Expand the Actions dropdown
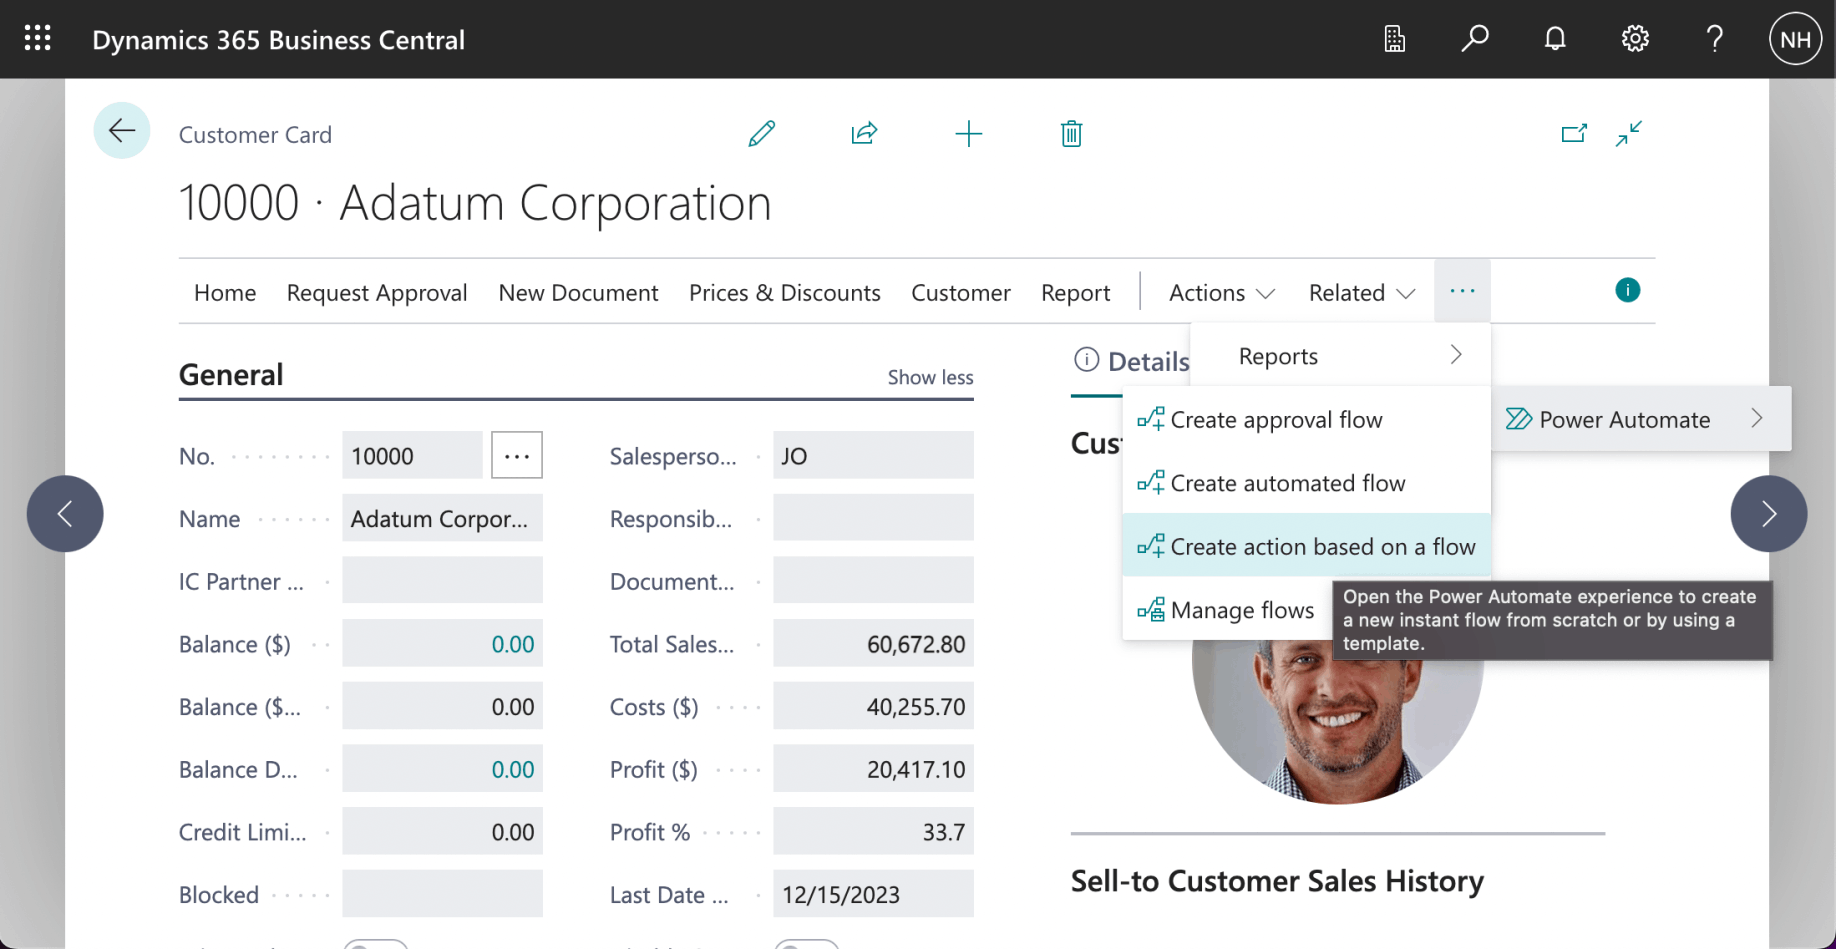 (1221, 293)
